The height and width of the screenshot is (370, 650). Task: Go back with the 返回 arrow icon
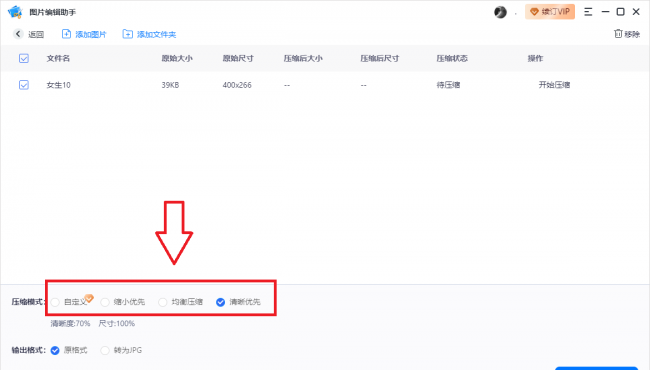point(18,34)
